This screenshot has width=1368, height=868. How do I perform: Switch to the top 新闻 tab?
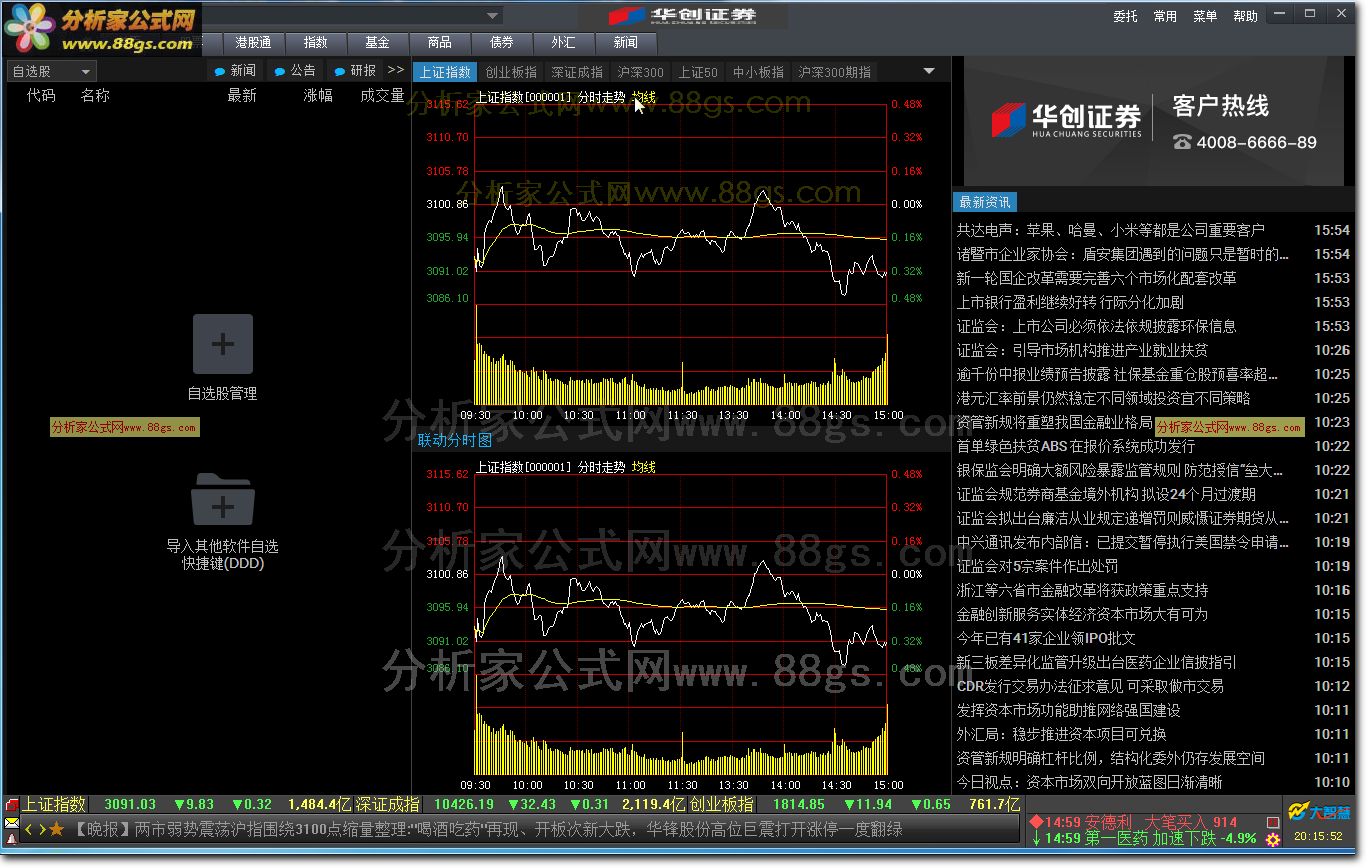(x=626, y=43)
